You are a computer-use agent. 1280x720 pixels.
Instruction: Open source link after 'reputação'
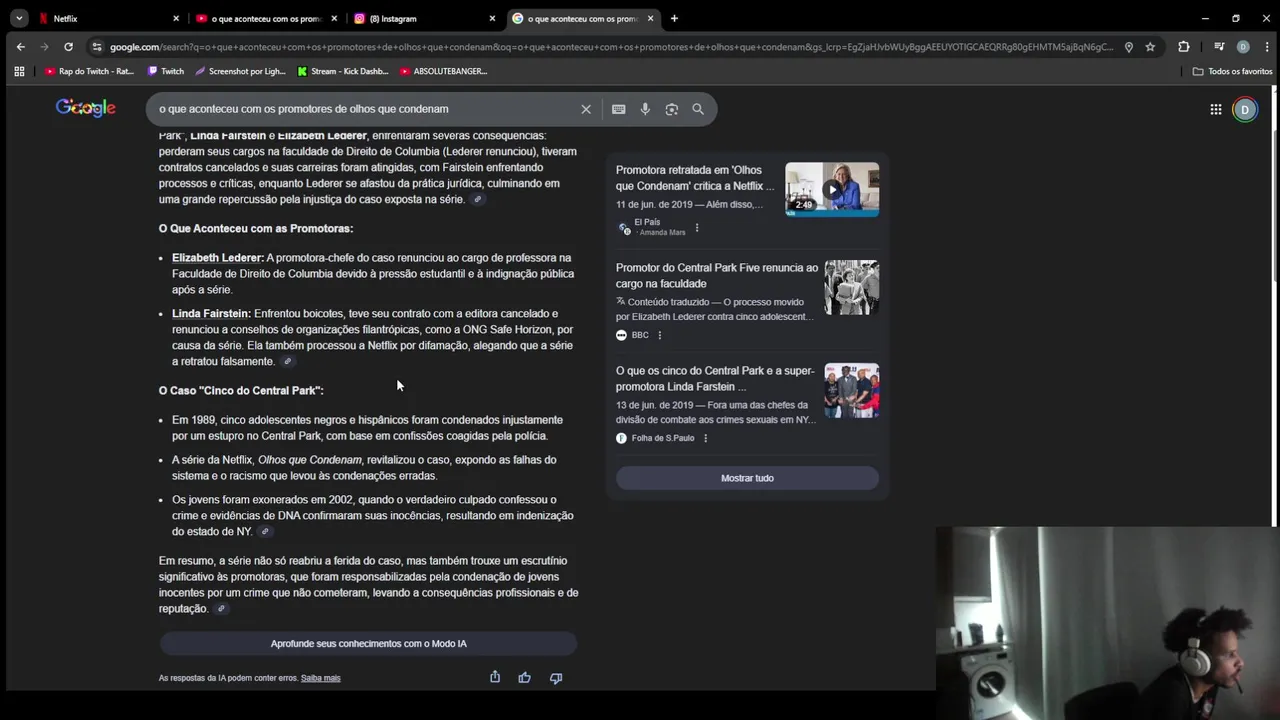pos(221,609)
